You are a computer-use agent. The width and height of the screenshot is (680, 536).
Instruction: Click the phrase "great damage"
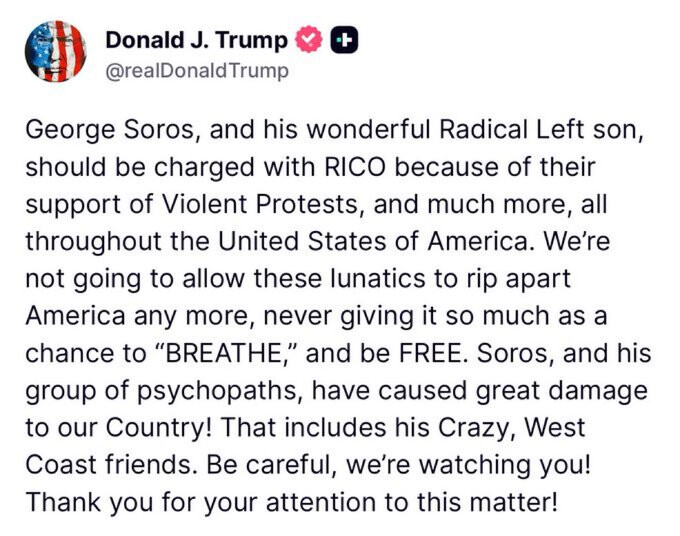click(562, 391)
